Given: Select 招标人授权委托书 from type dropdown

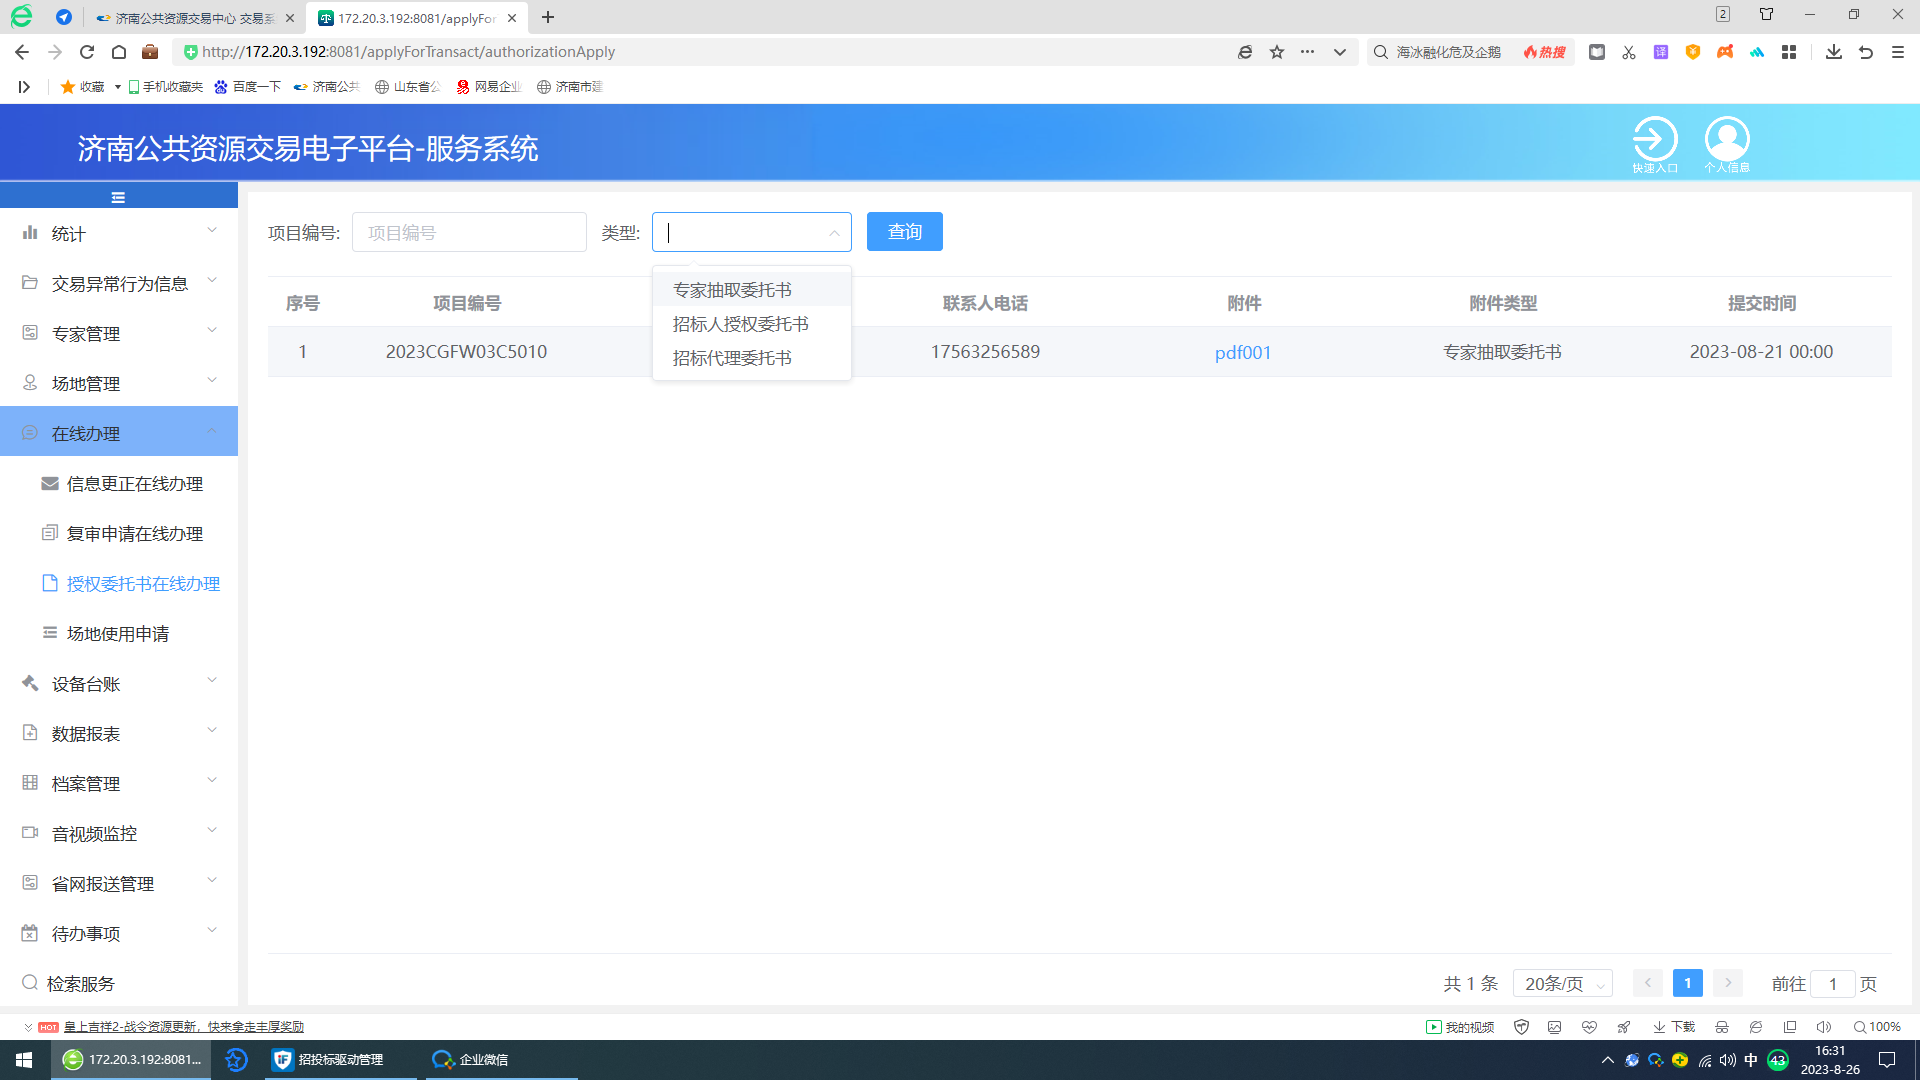Looking at the screenshot, I should (740, 324).
